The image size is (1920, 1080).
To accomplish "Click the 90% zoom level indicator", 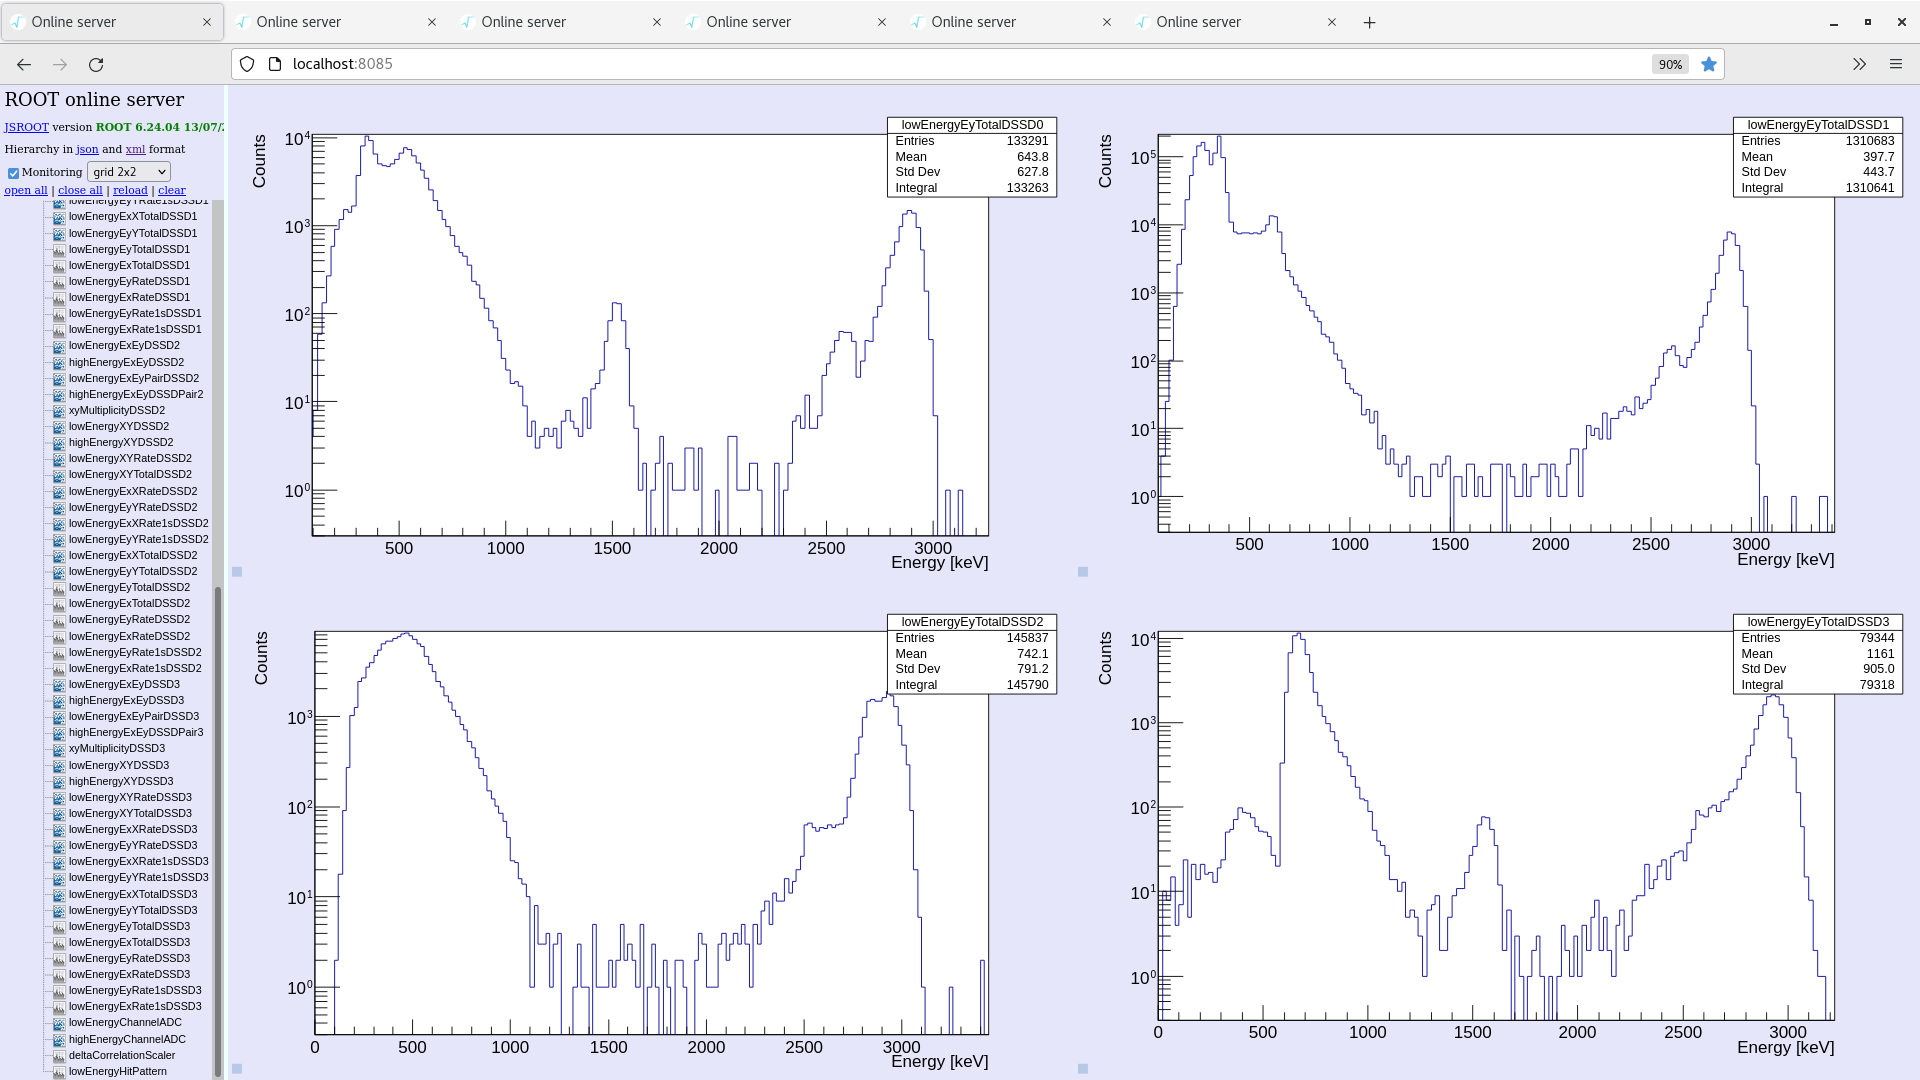I will 1670,64.
